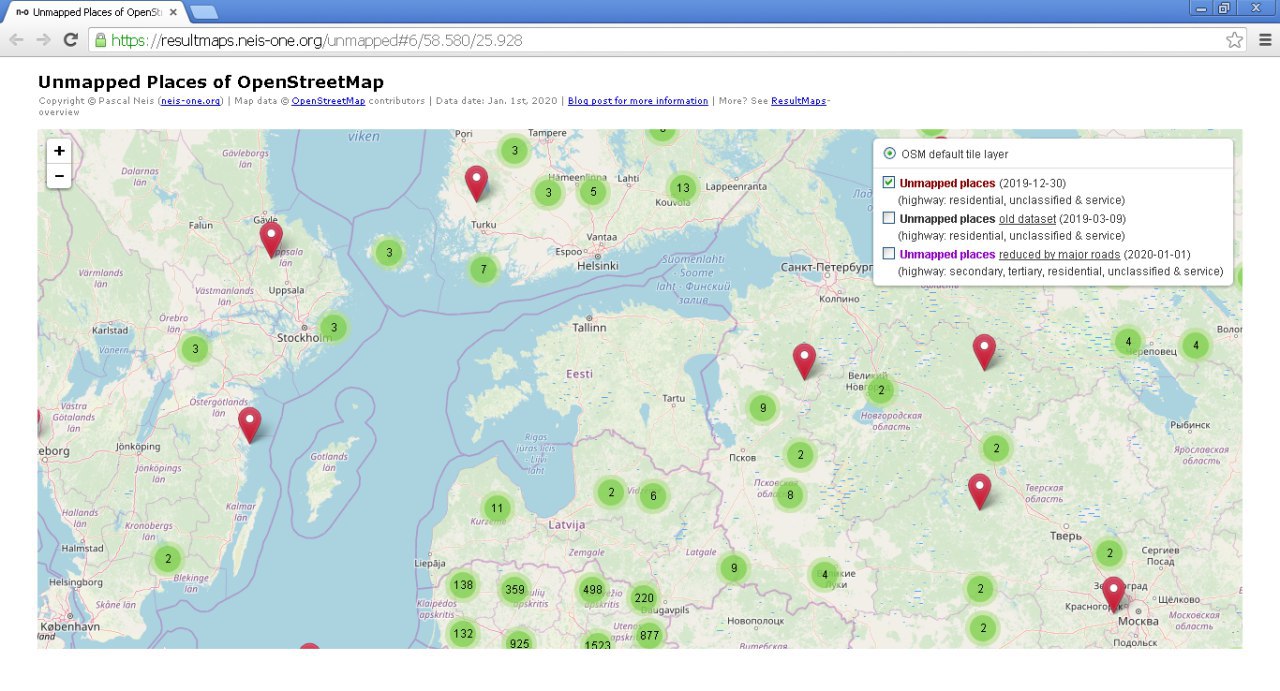The image size is (1280, 691).
Task: Select OSM default tile layer radio
Action: (x=889, y=154)
